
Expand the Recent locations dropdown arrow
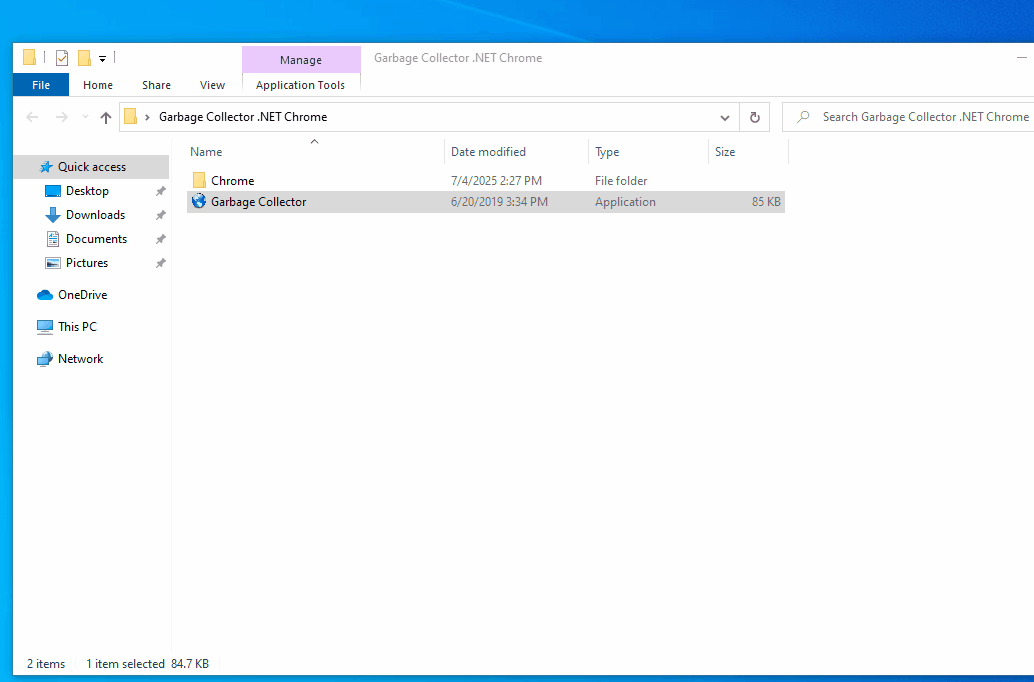coord(85,117)
